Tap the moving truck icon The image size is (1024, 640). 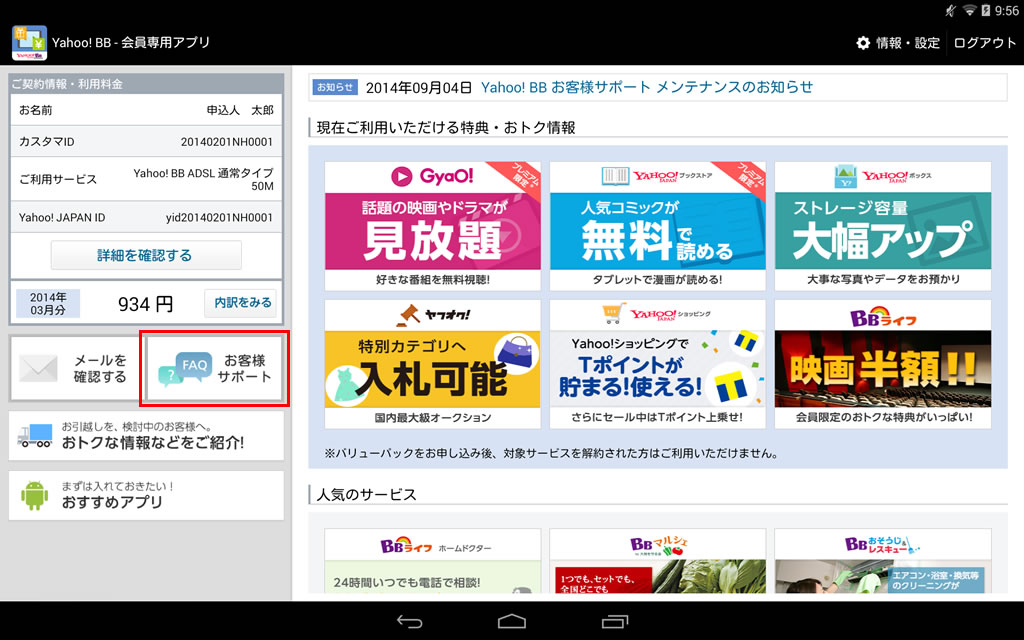pos(35,435)
